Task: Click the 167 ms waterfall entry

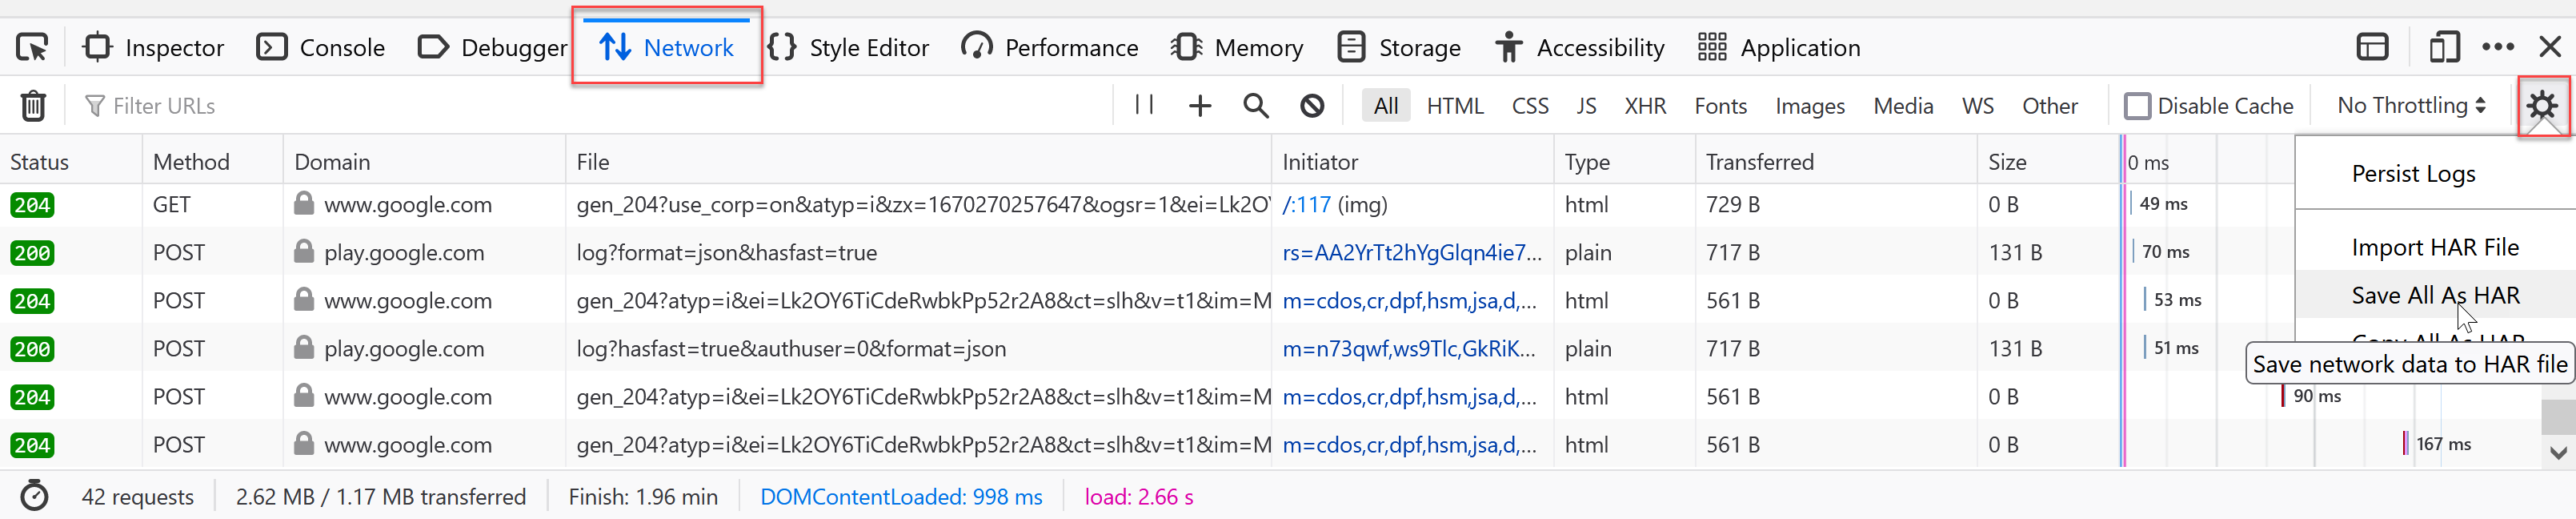Action: tap(2438, 444)
